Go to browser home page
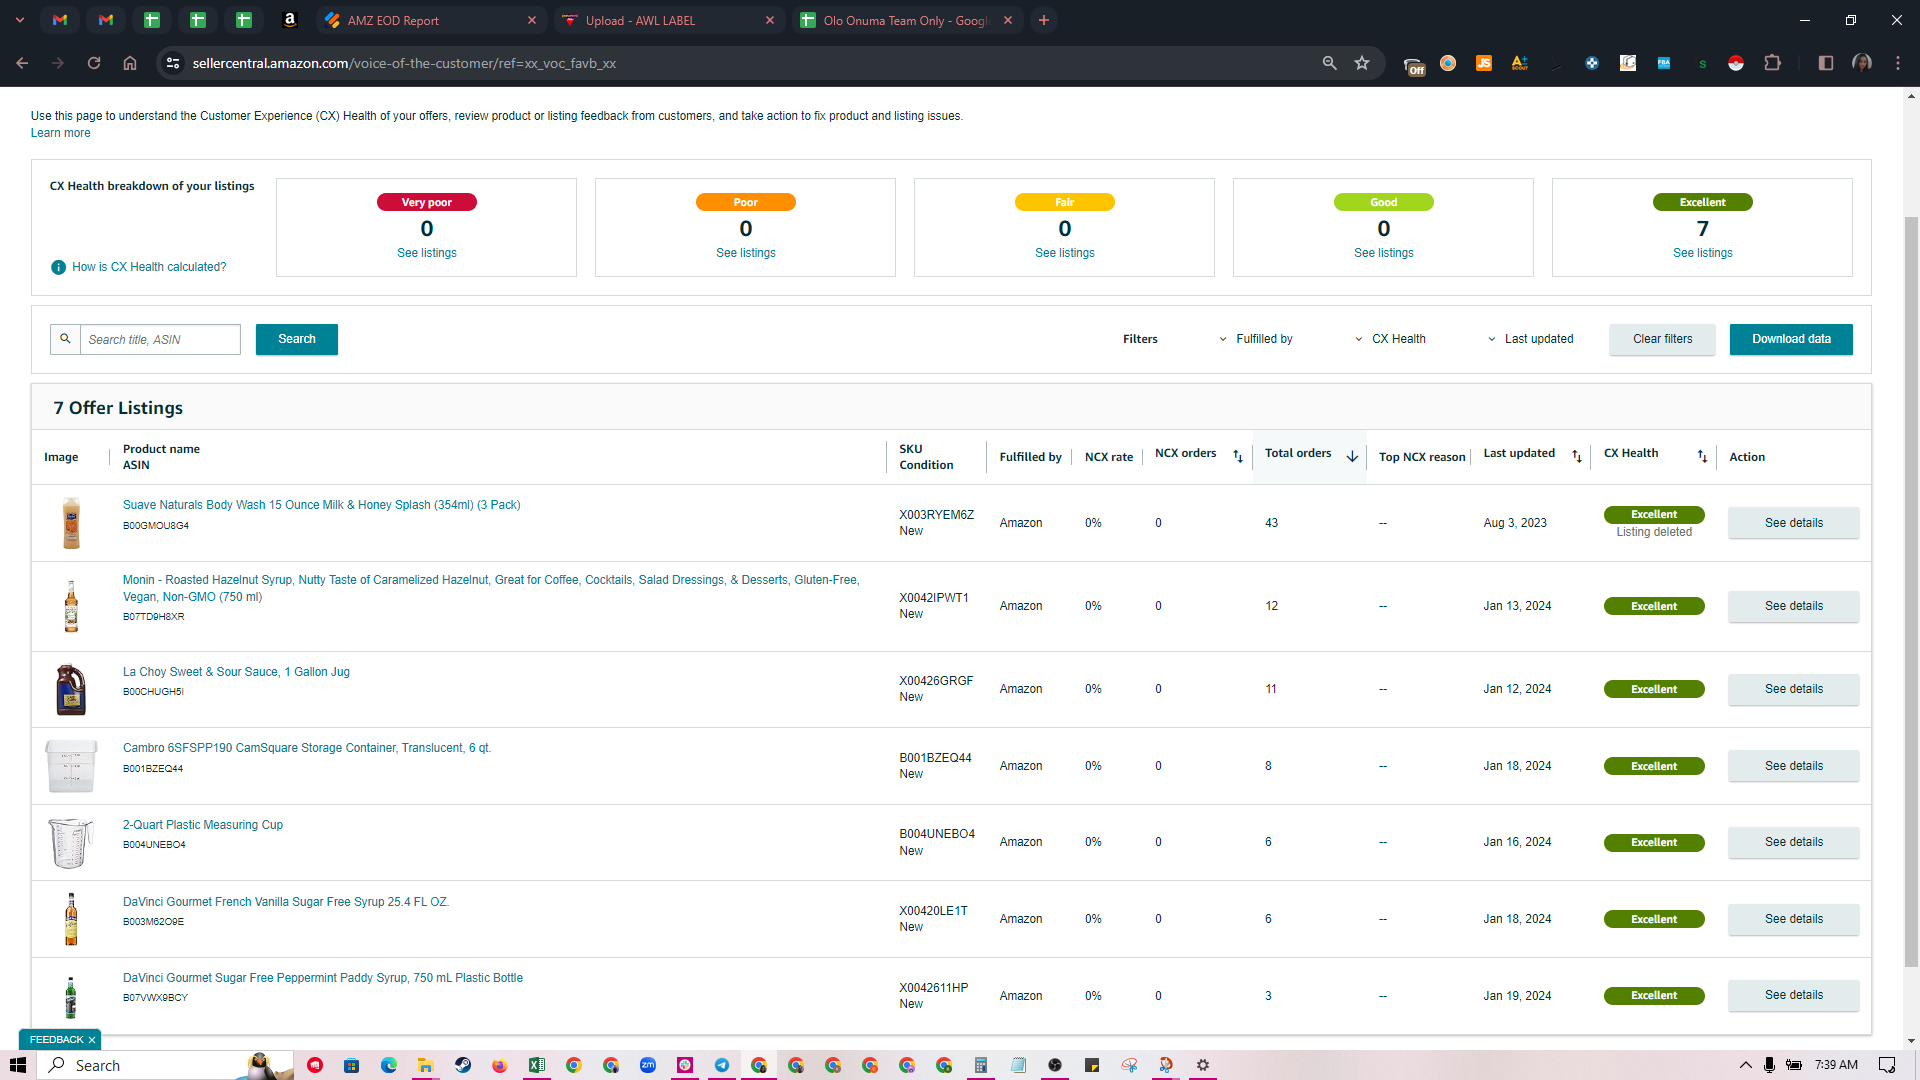Screen dimensions: 1920x1080 click(130, 63)
